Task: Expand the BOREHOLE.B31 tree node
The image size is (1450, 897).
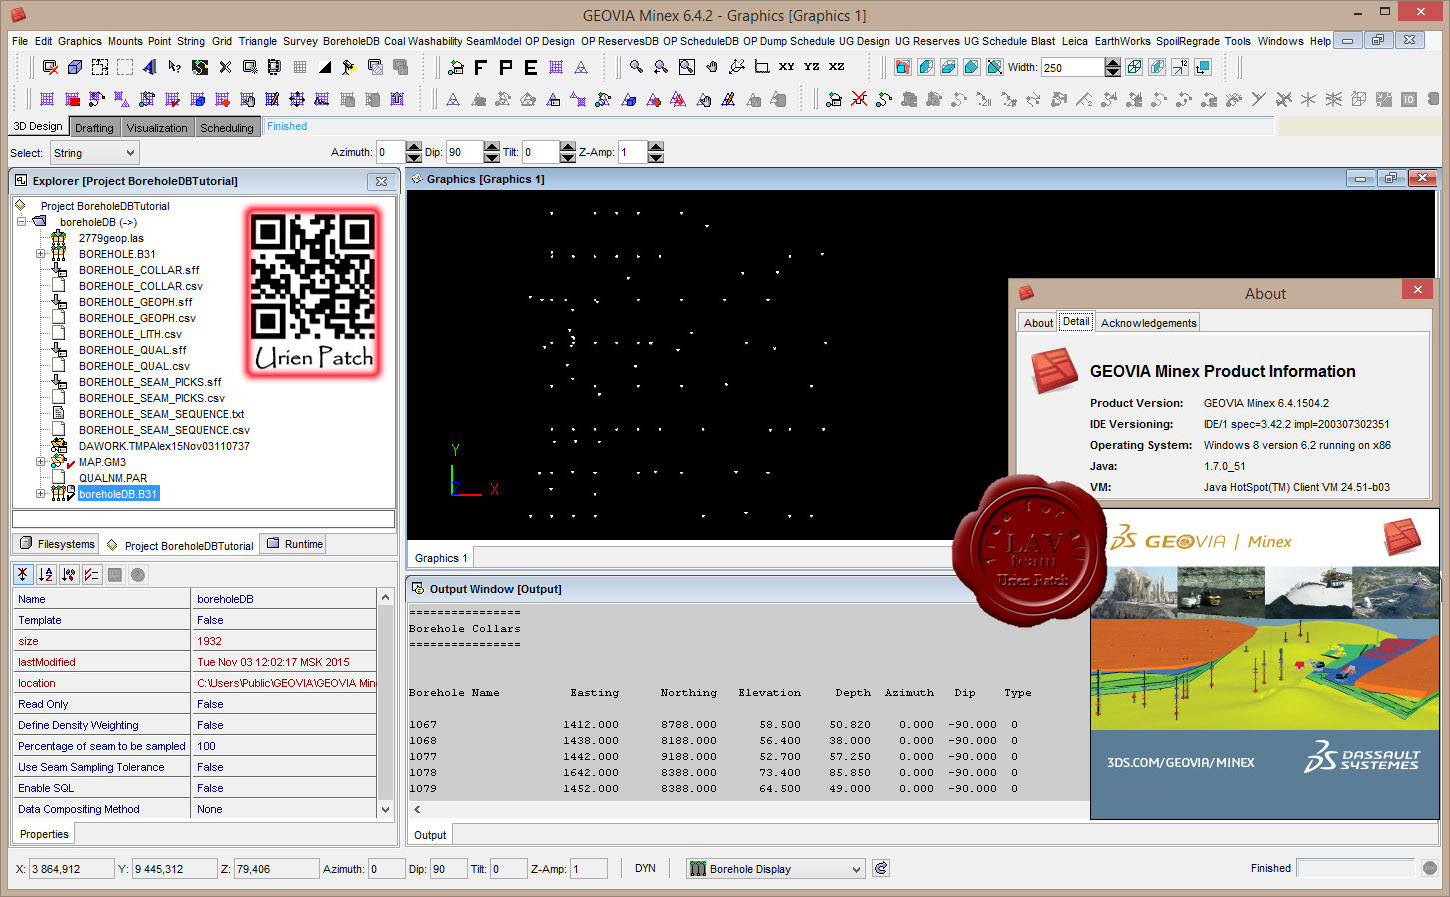Action: (x=40, y=254)
